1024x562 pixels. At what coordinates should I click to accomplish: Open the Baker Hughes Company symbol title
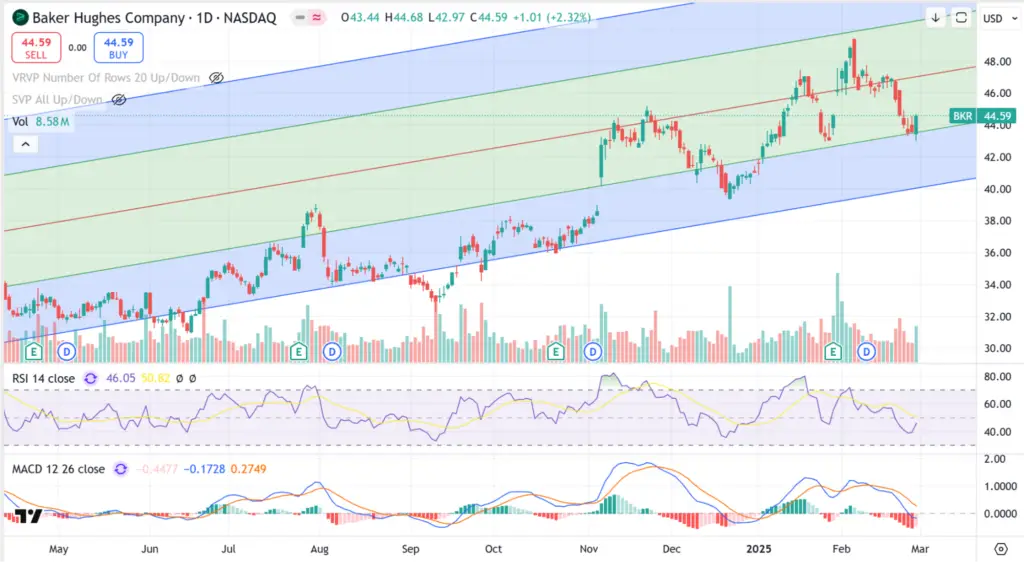pos(154,18)
